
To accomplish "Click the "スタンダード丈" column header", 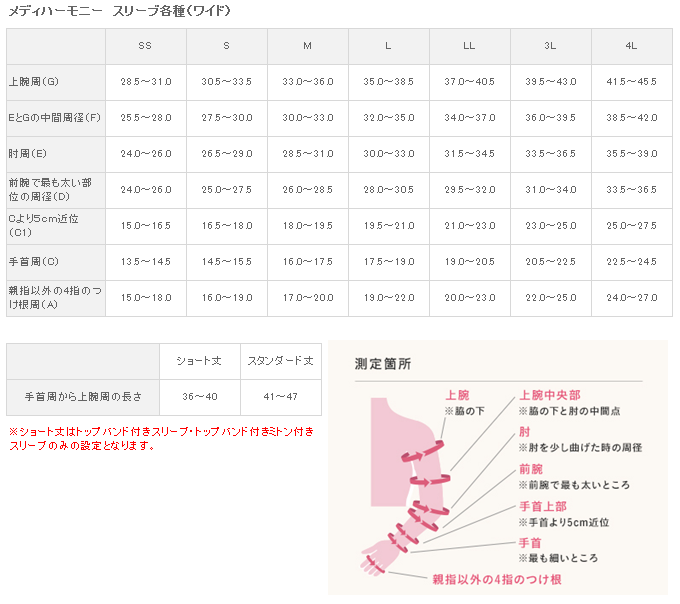I will [x=281, y=361].
